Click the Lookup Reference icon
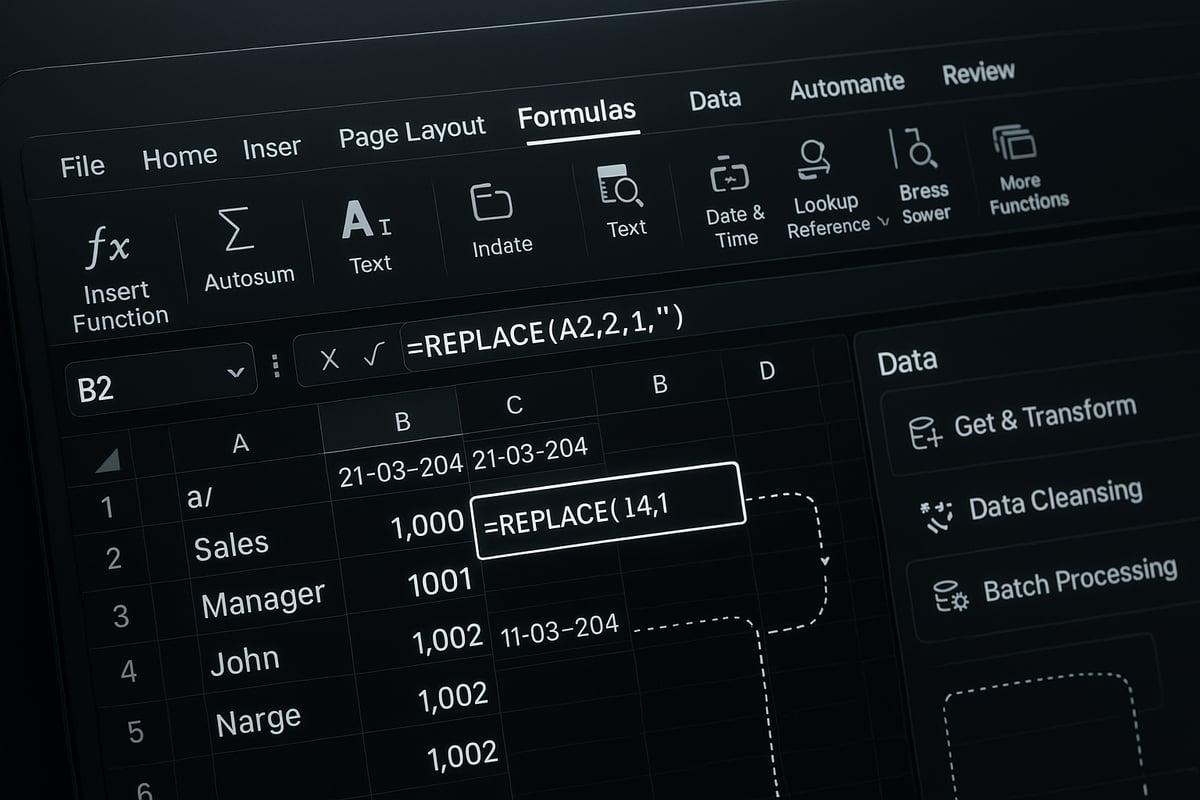Screen dimensions: 1200x800 click(815, 160)
